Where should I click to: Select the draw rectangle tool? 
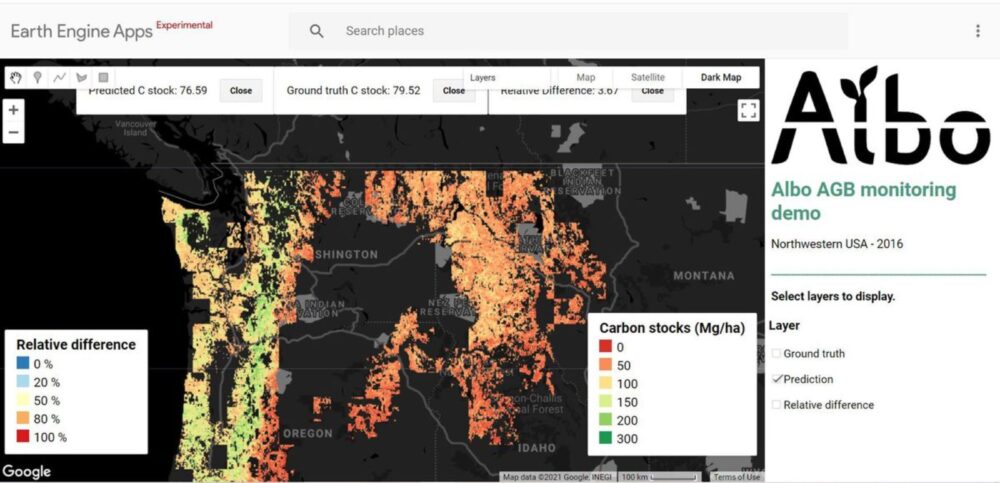click(103, 77)
